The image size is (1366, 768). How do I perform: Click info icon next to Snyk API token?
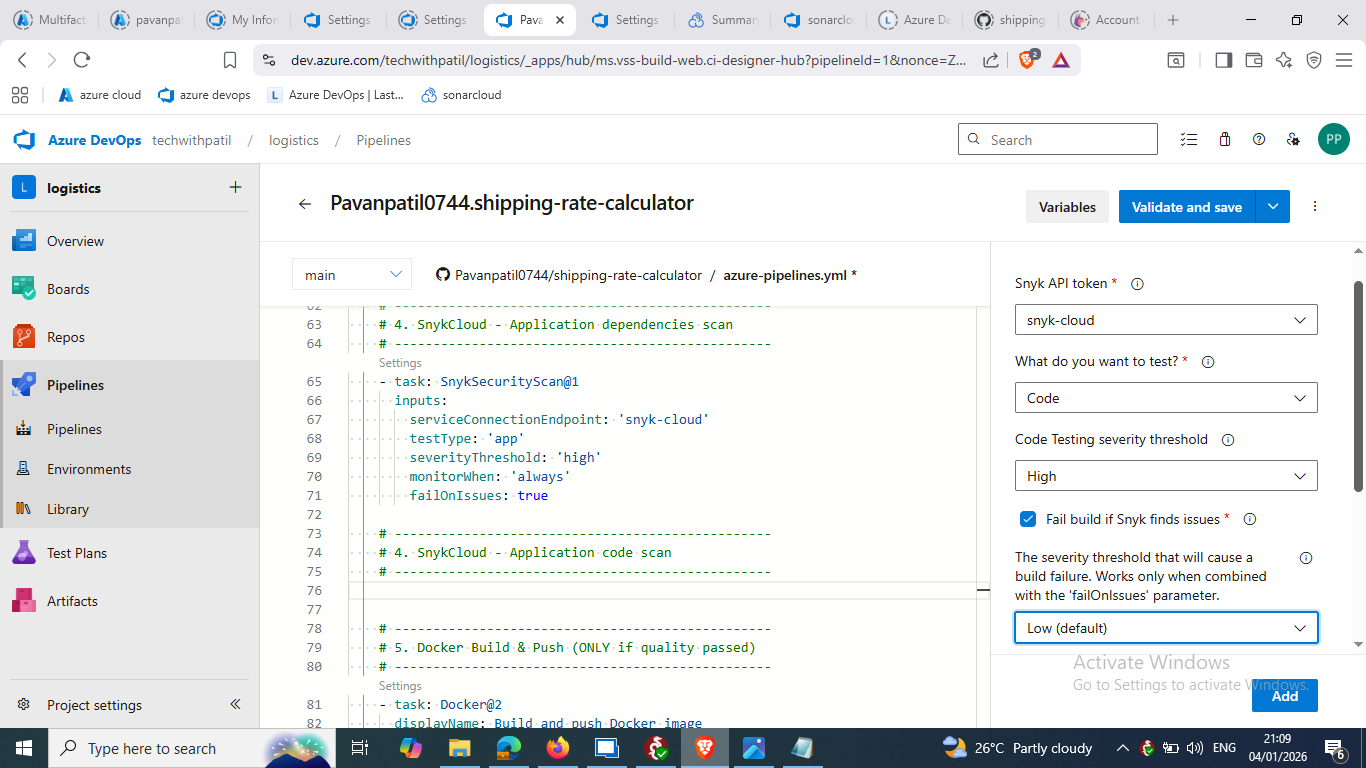(x=1137, y=284)
